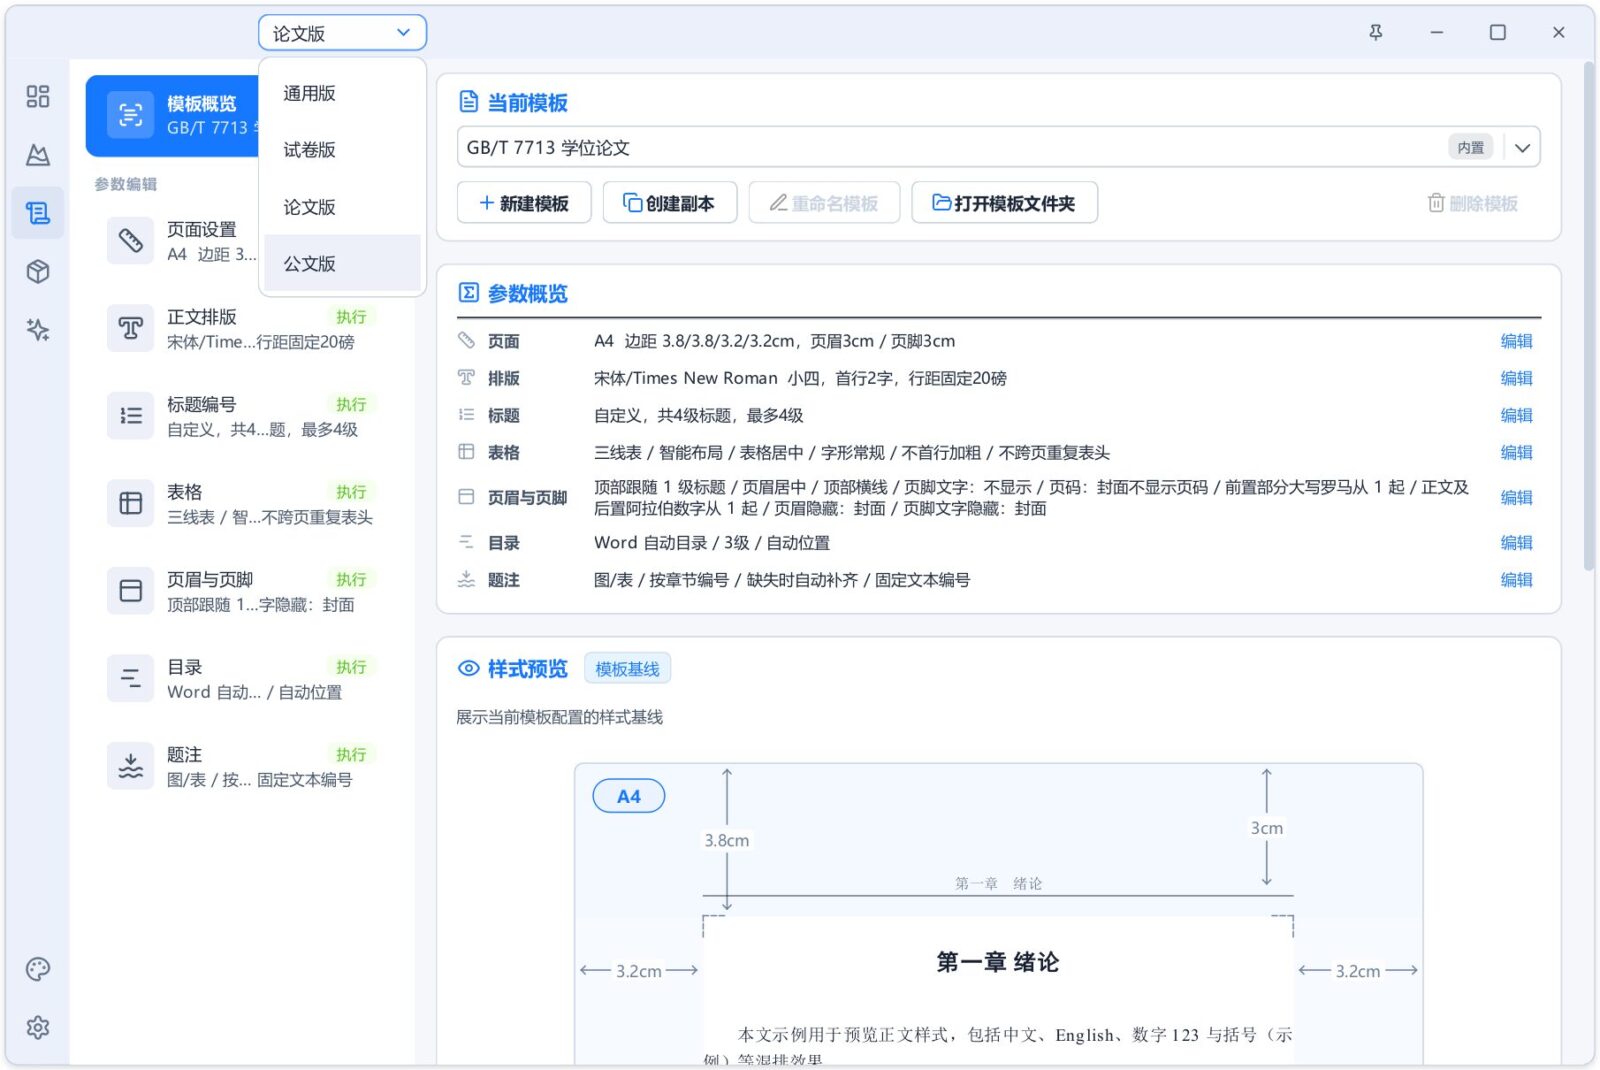Pin the window with the pin icon
Image resolution: width=1600 pixels, height=1070 pixels.
tap(1375, 32)
